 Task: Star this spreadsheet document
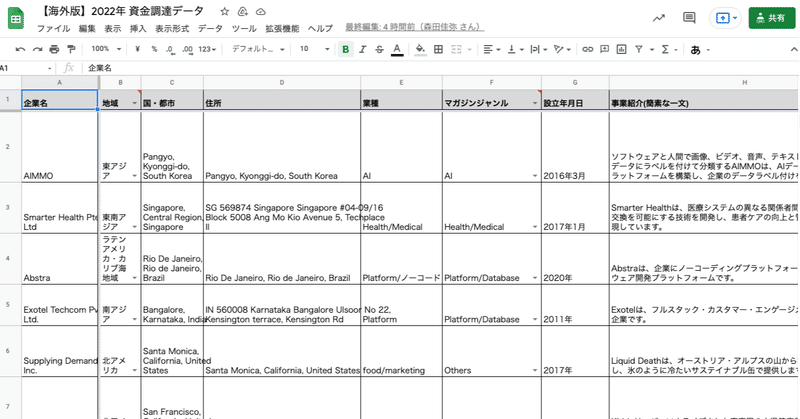coord(224,11)
